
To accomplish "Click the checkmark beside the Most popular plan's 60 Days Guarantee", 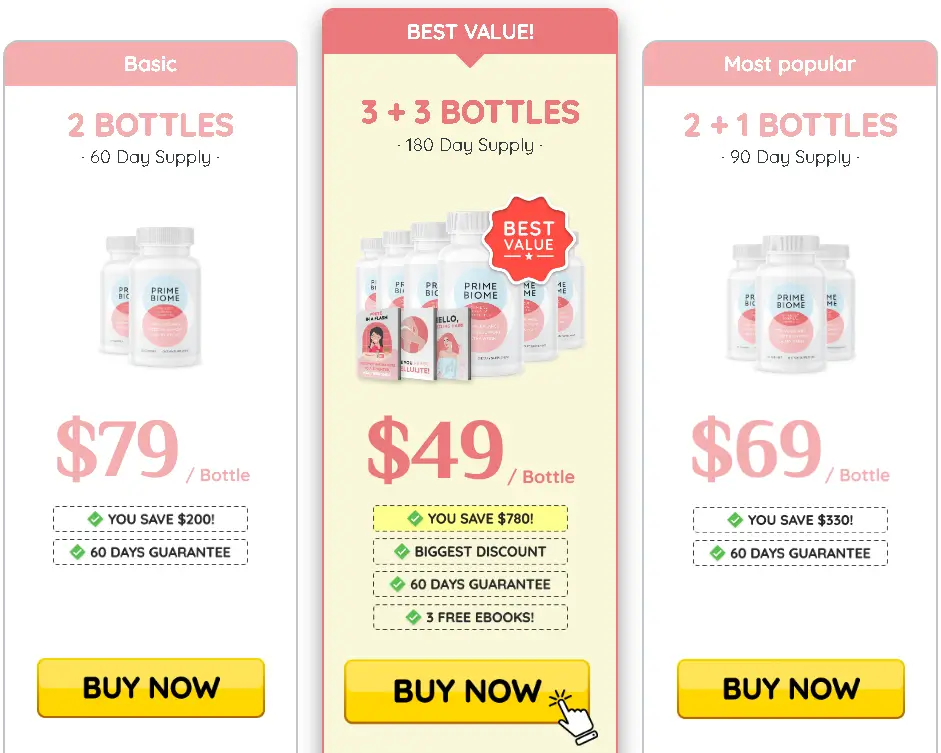I will coord(717,553).
